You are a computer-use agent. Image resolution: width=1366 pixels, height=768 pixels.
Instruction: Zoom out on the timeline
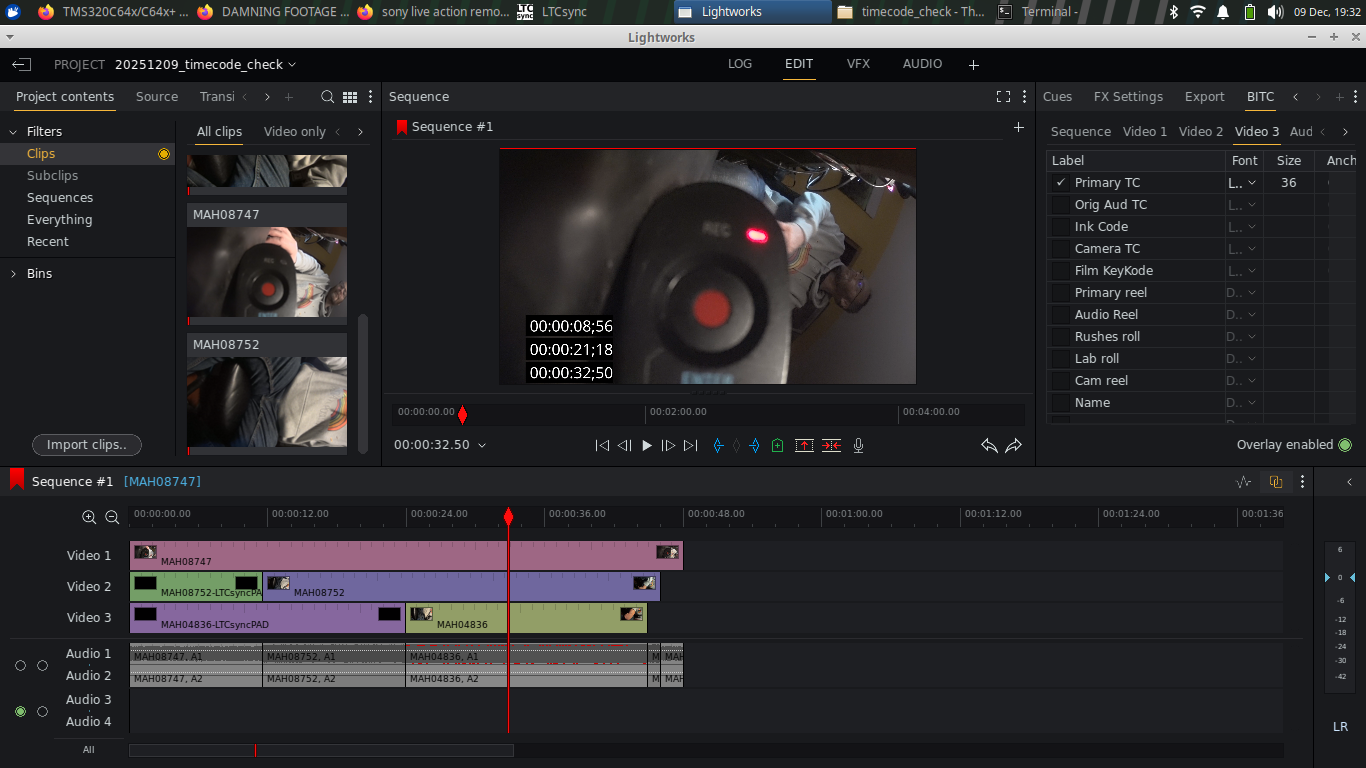pyautogui.click(x=112, y=517)
